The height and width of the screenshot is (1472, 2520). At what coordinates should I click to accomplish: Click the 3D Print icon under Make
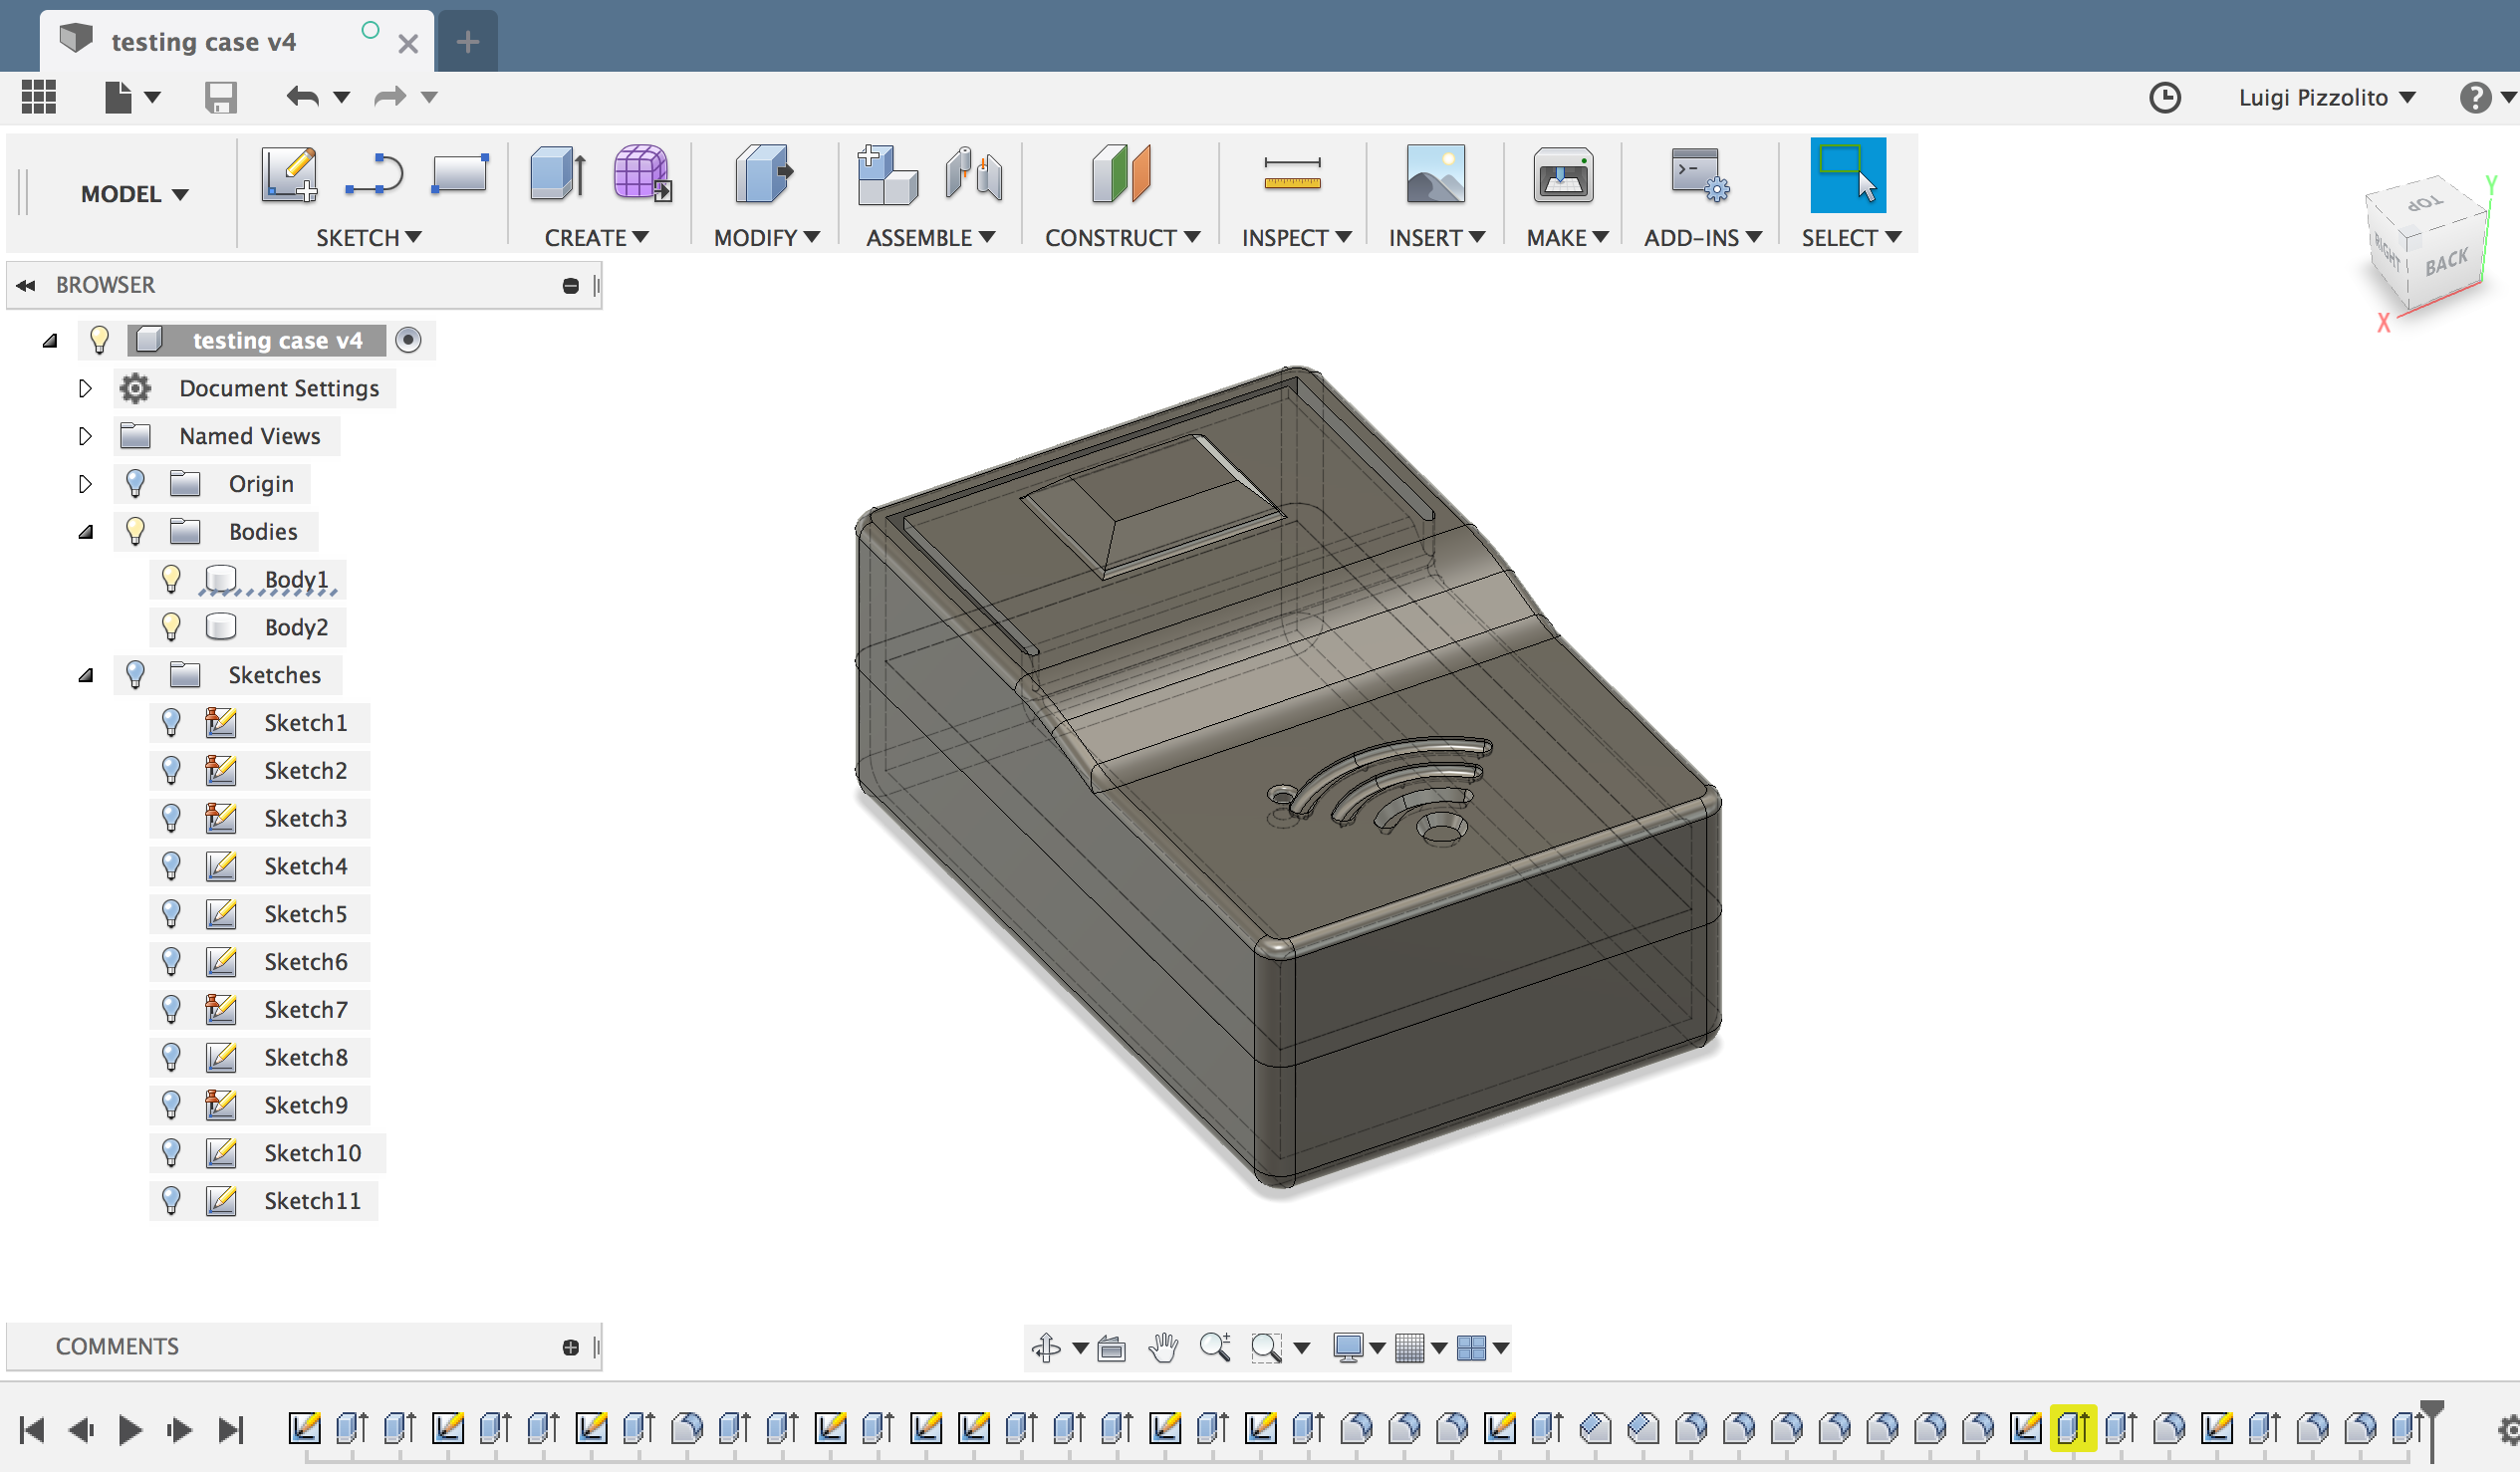coord(1562,175)
